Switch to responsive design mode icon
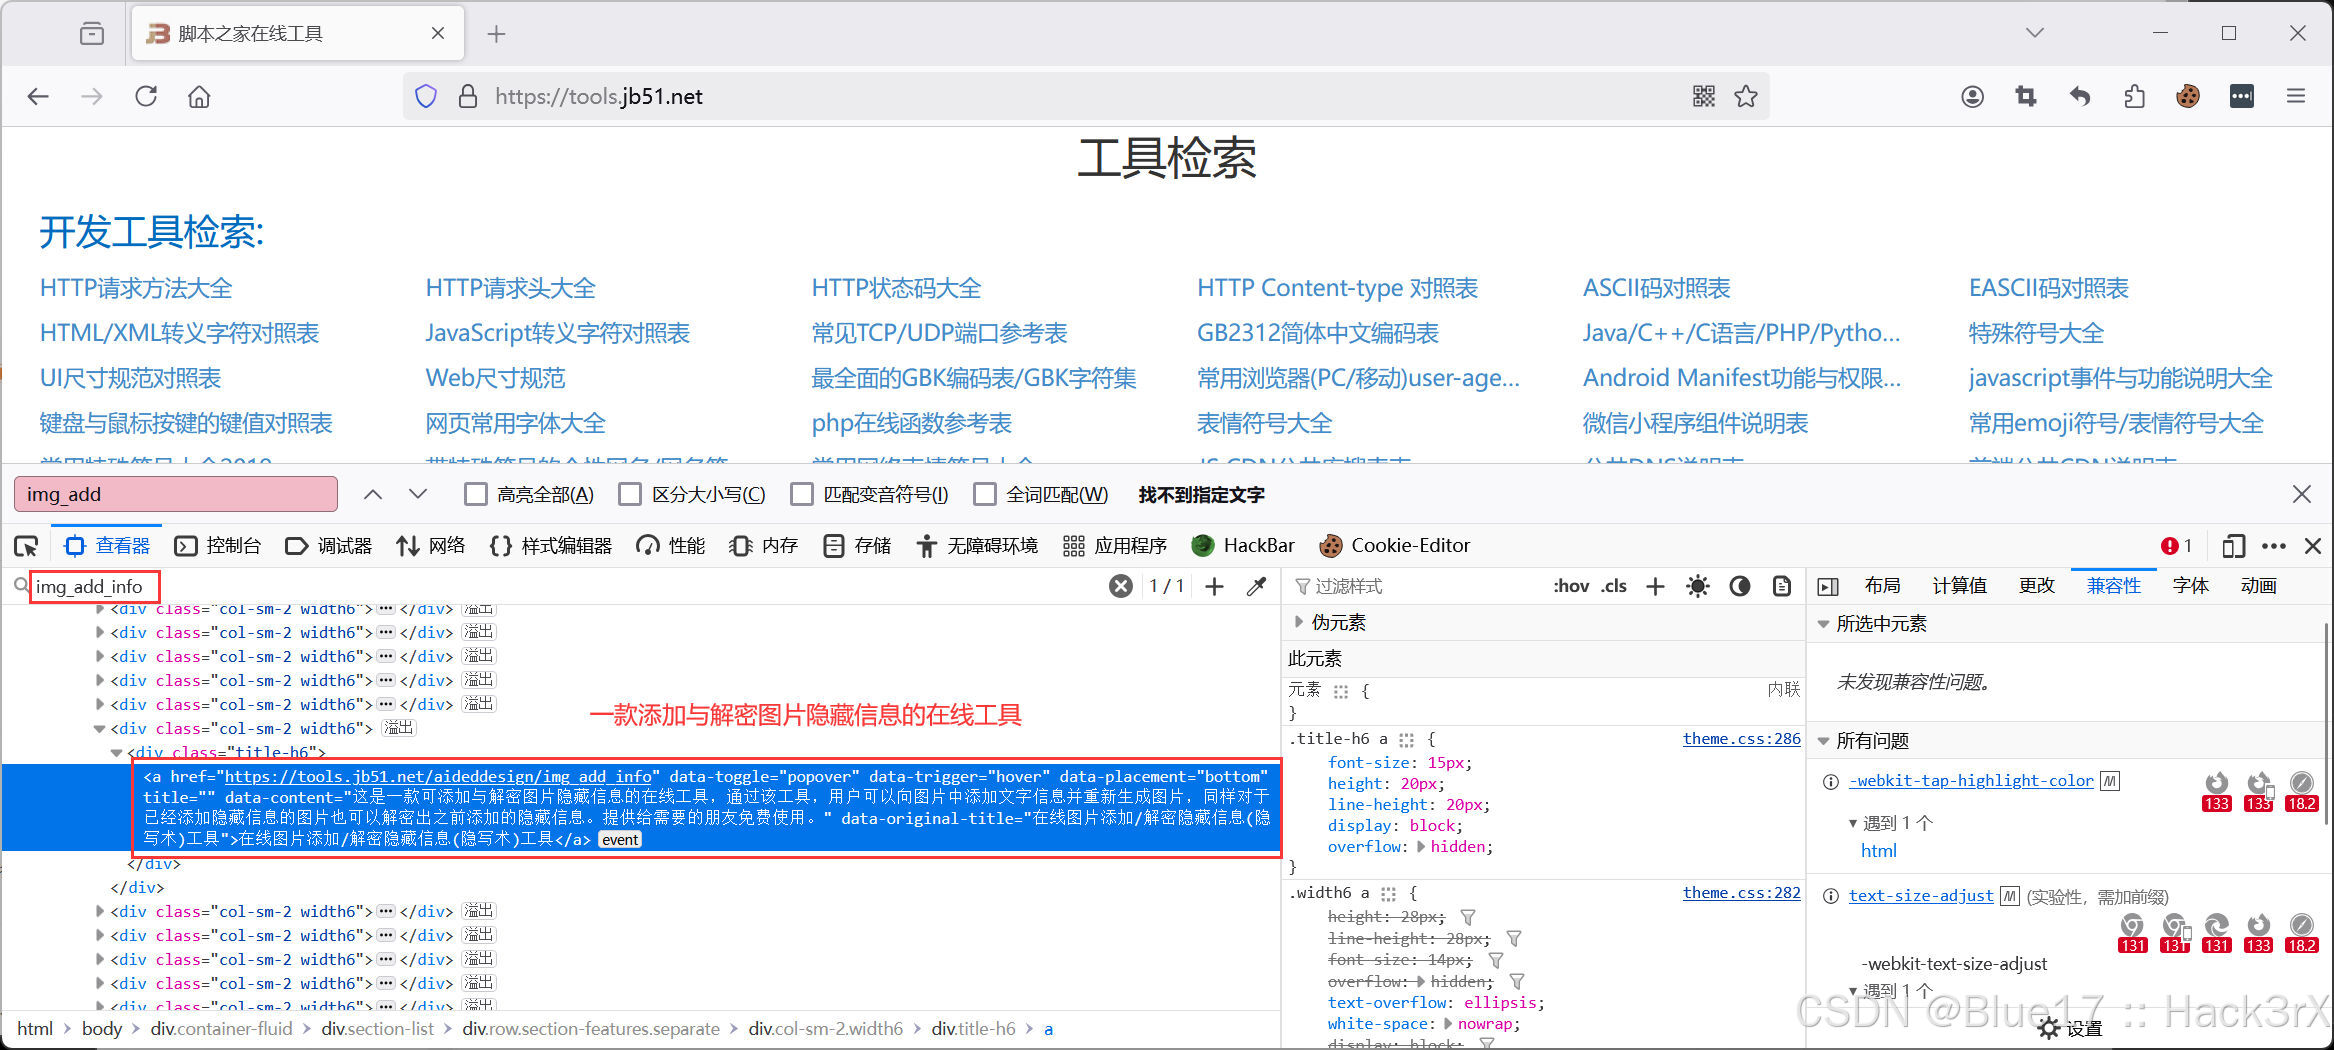The image size is (2334, 1050). 2233,546
